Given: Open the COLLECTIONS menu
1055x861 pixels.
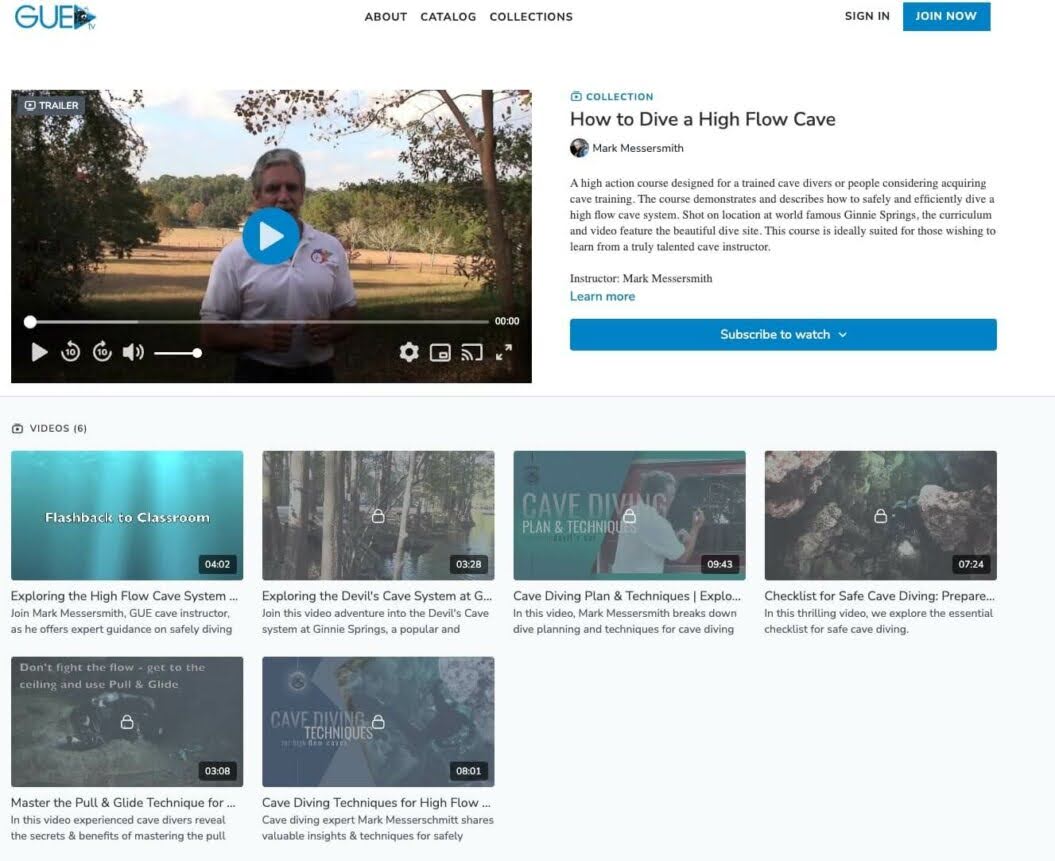Looking at the screenshot, I should [x=531, y=17].
